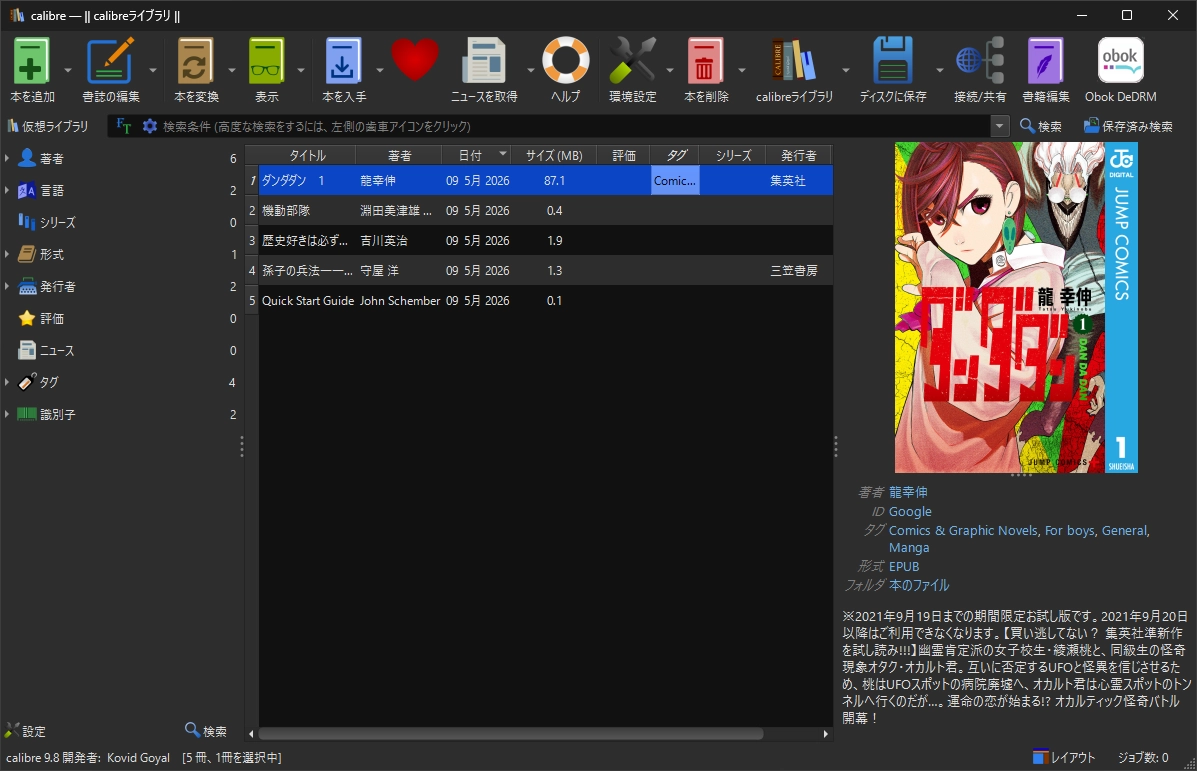Select the 歴史好きは必ず book row
Image resolution: width=1197 pixels, height=771 pixels.
point(545,240)
